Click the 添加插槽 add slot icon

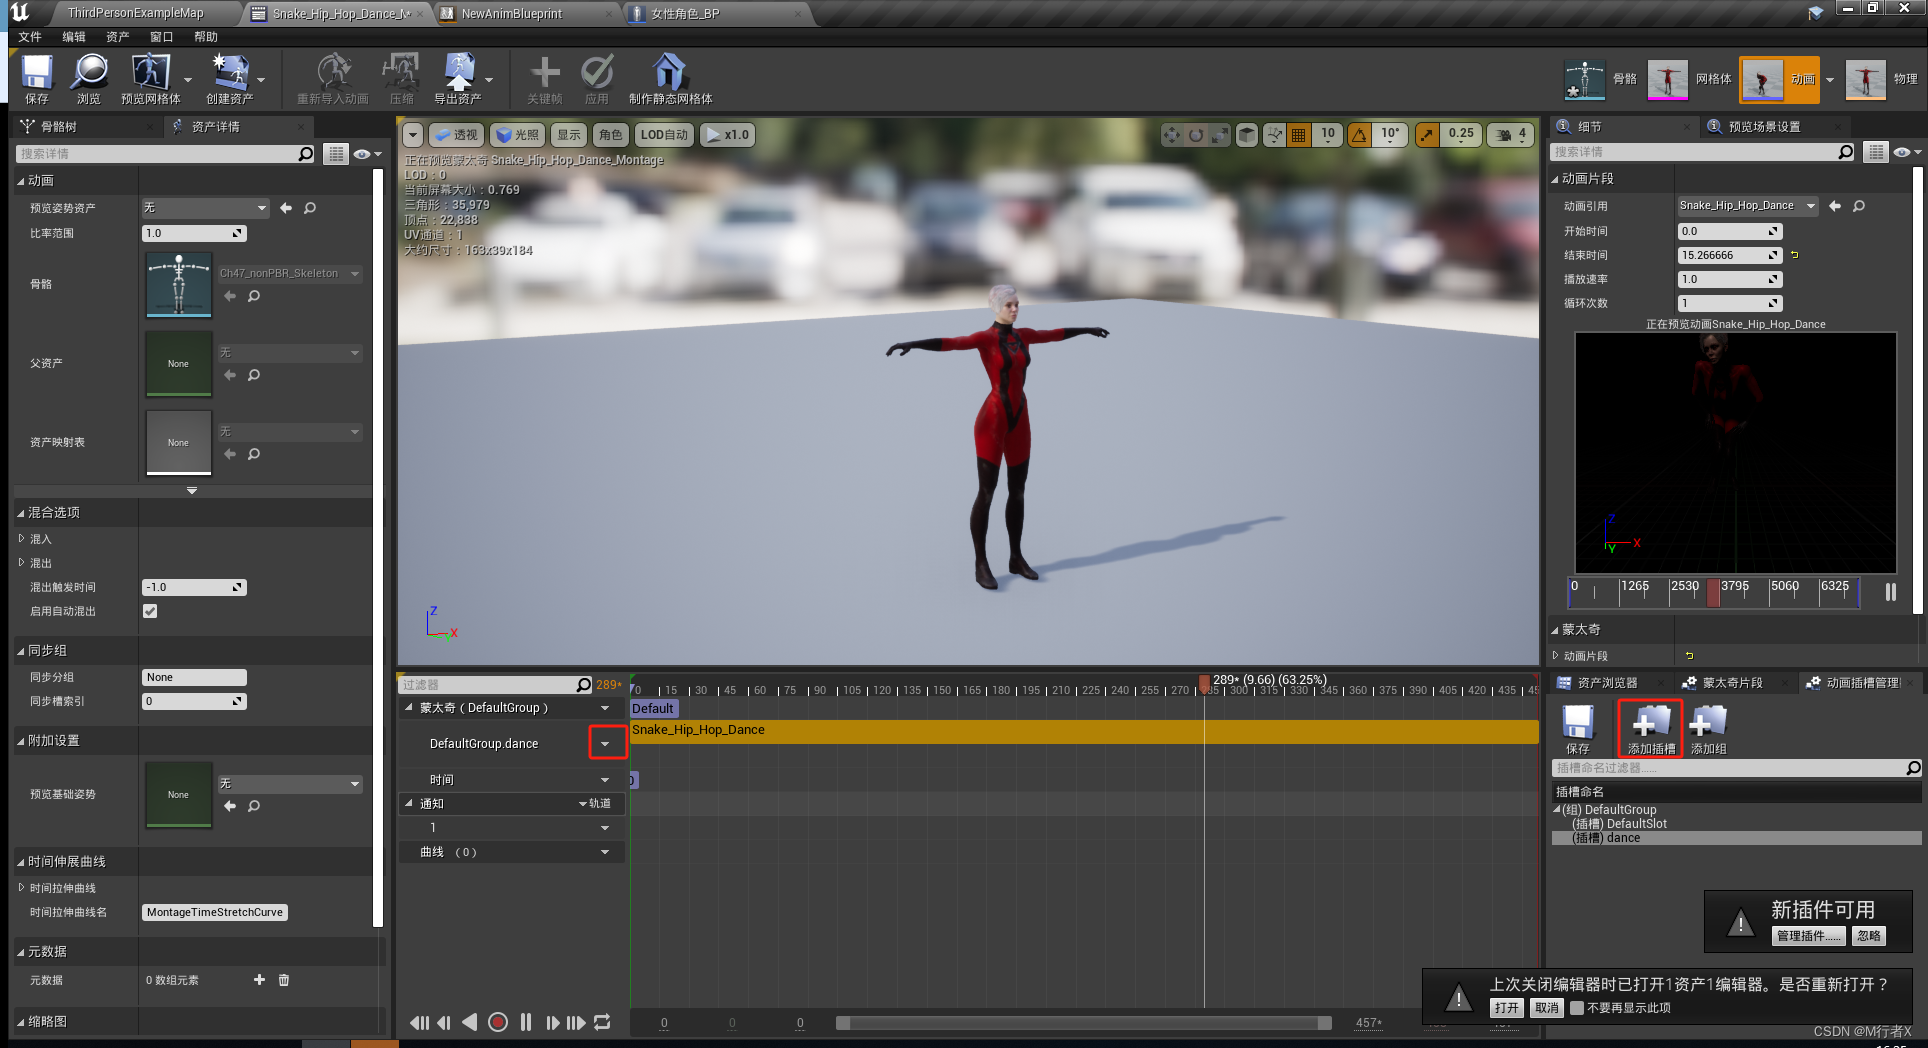[x=1651, y=728]
